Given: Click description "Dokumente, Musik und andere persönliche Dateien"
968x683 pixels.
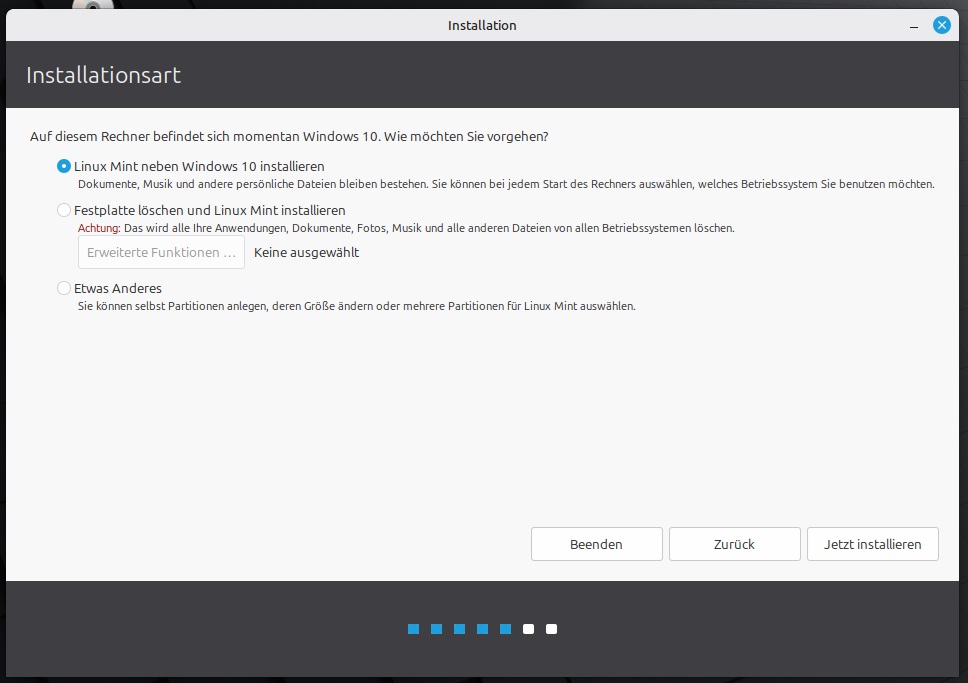Looking at the screenshot, I should pos(506,184).
